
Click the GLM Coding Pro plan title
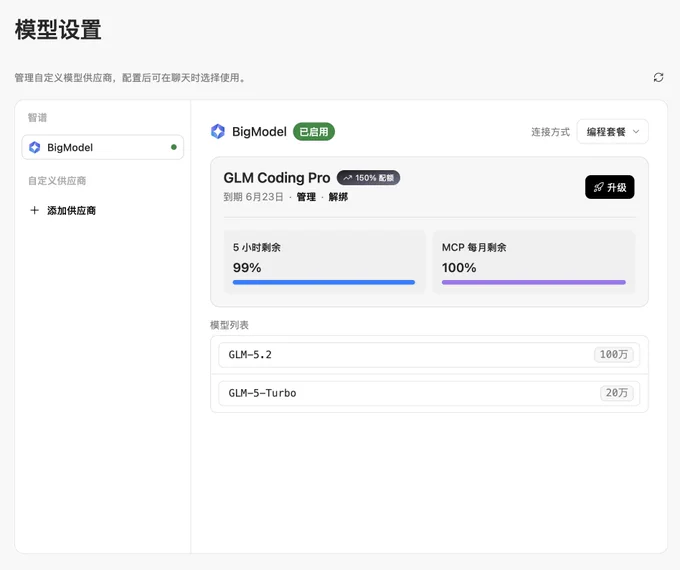click(277, 178)
